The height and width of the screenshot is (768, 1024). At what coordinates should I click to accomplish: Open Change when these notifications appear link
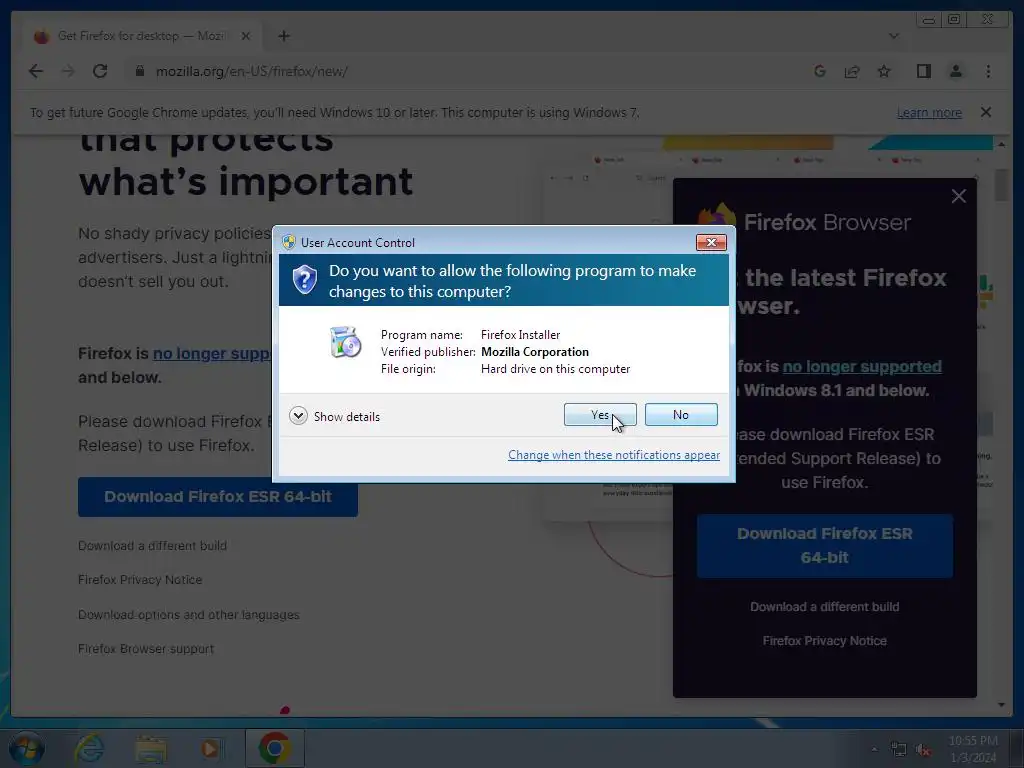point(614,455)
